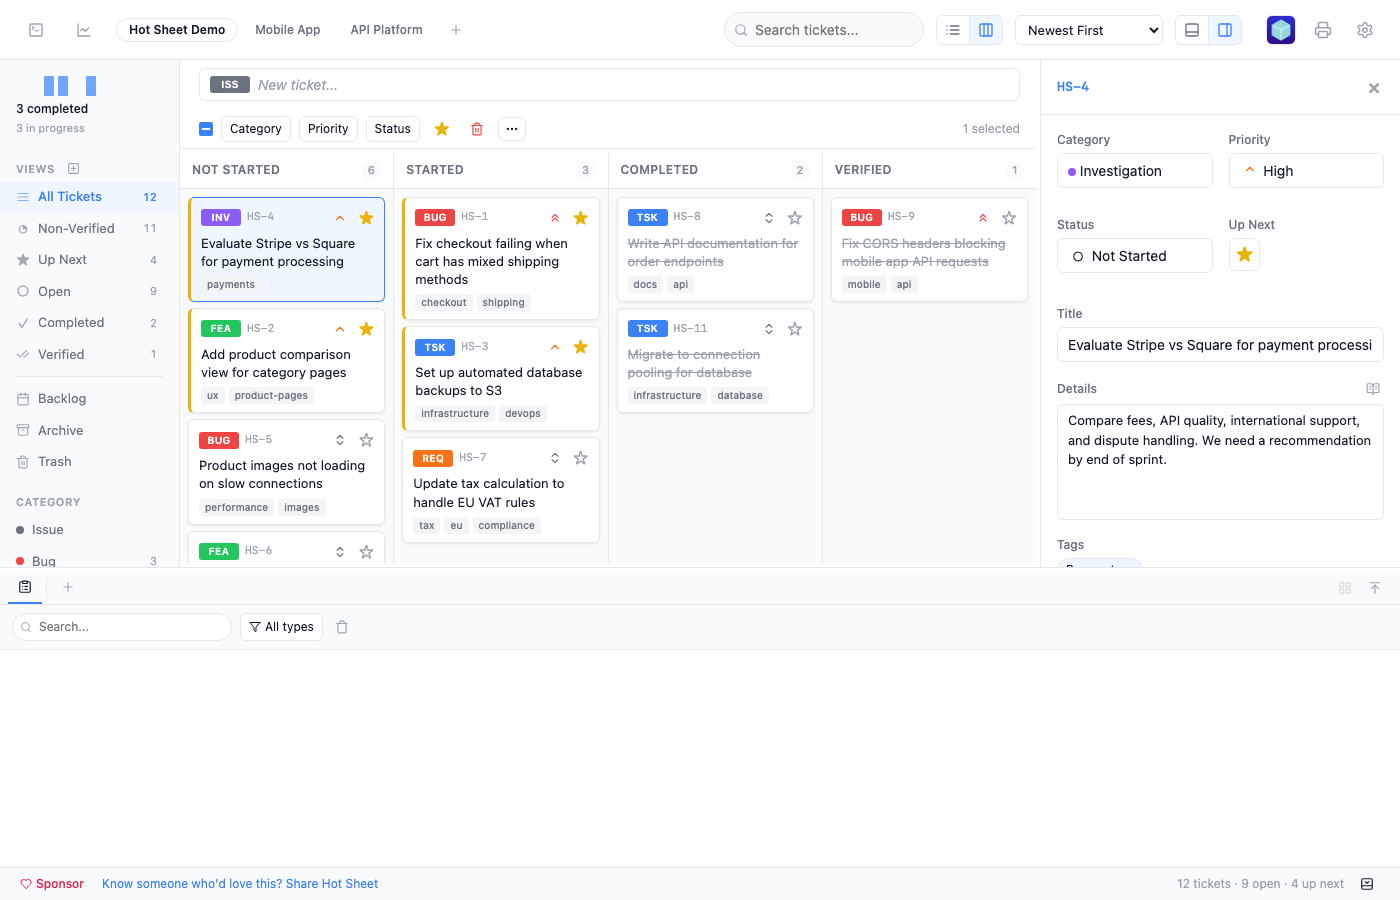Show detail panel at bottom layout
1400x900 pixels.
click(1192, 30)
